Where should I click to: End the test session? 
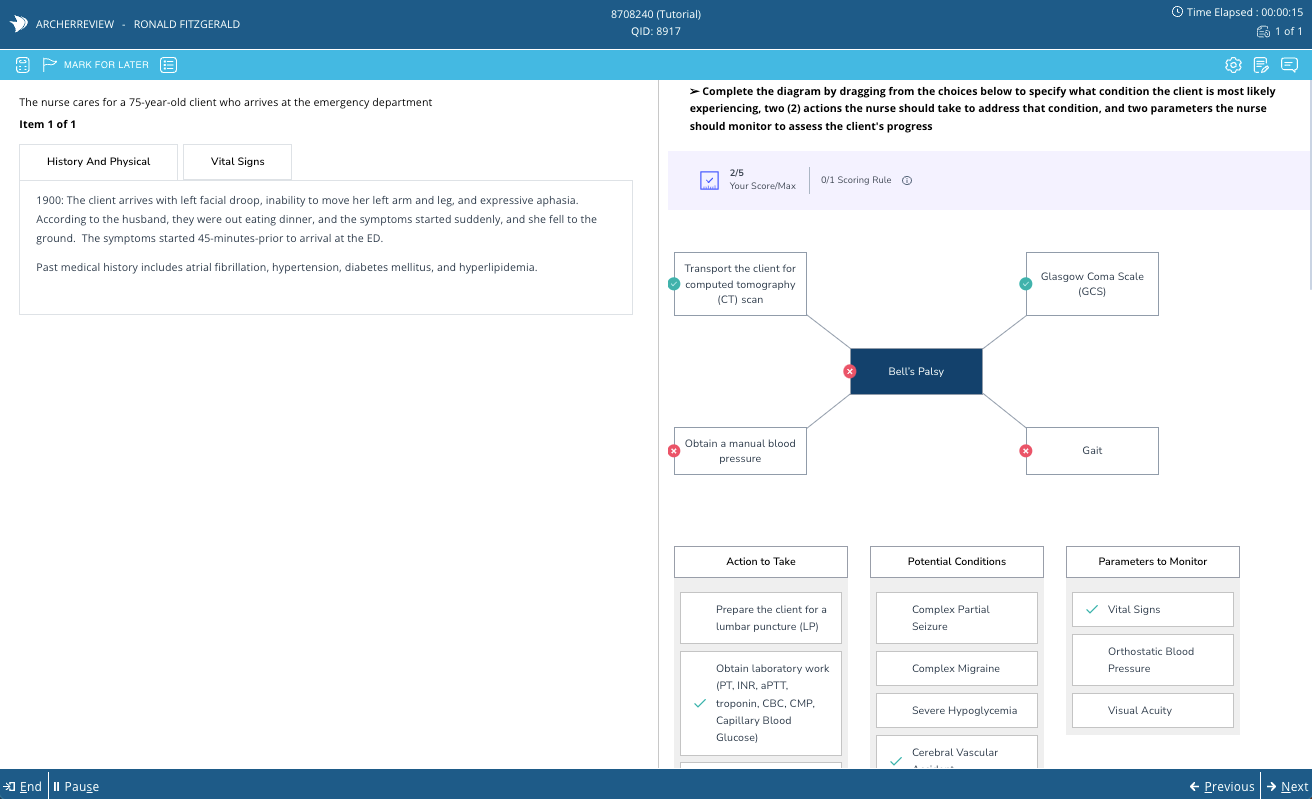[23, 786]
